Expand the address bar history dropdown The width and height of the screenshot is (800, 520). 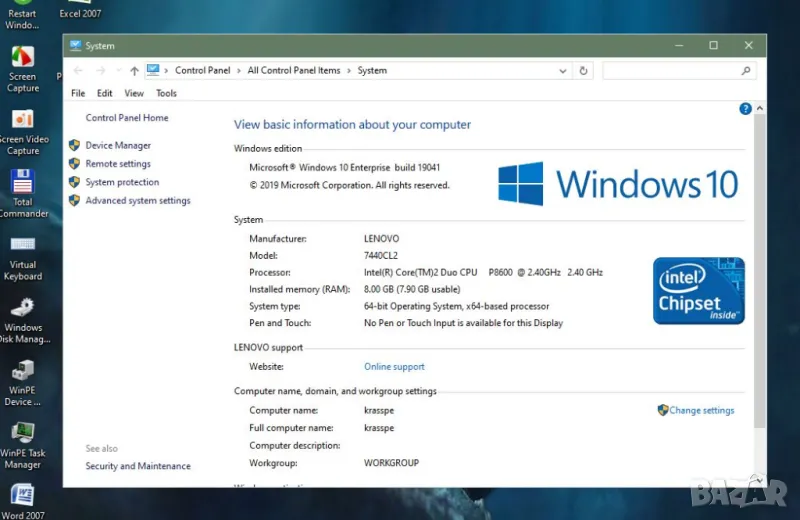coord(565,71)
